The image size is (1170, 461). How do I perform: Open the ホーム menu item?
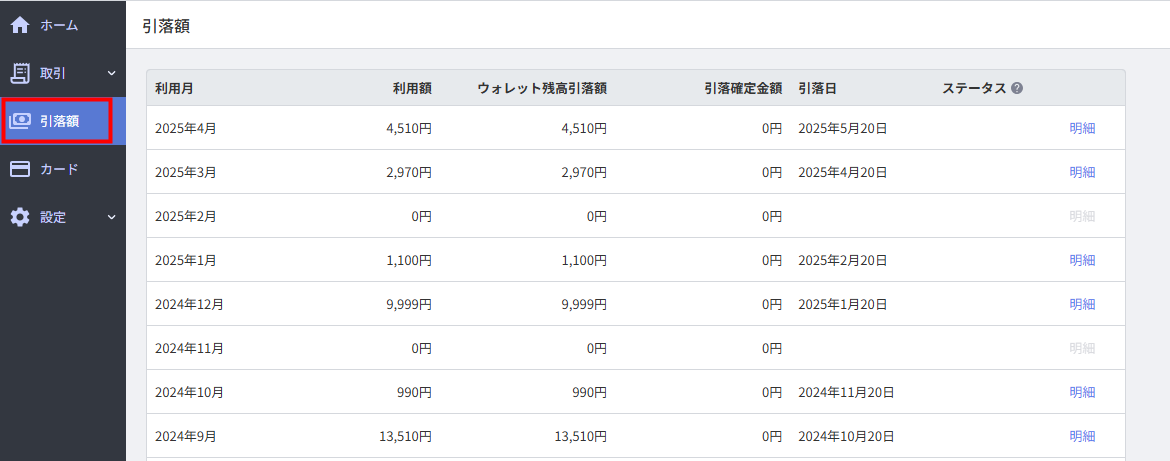click(59, 25)
